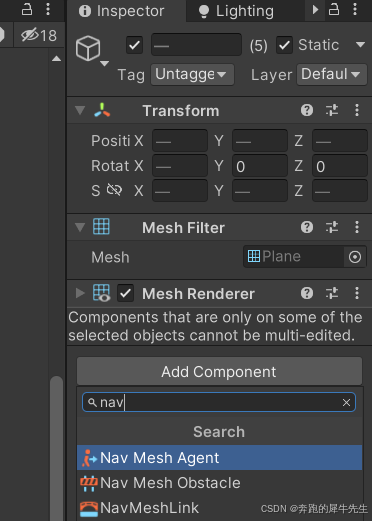372x521 pixels.
Task: Open Transform help reference icon
Action: pyautogui.click(x=307, y=110)
